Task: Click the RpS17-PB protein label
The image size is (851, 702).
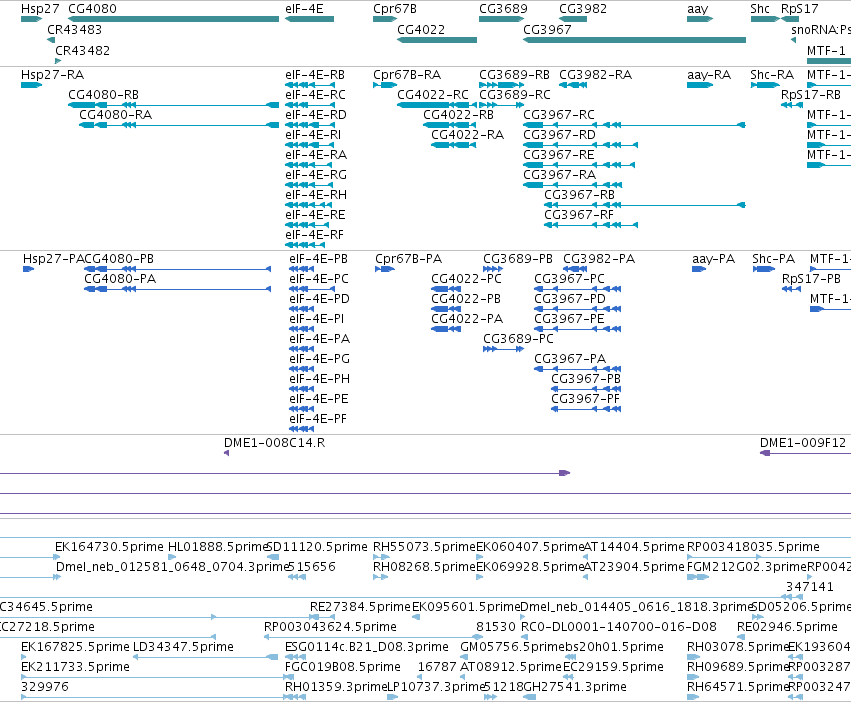Action: pyautogui.click(x=811, y=279)
